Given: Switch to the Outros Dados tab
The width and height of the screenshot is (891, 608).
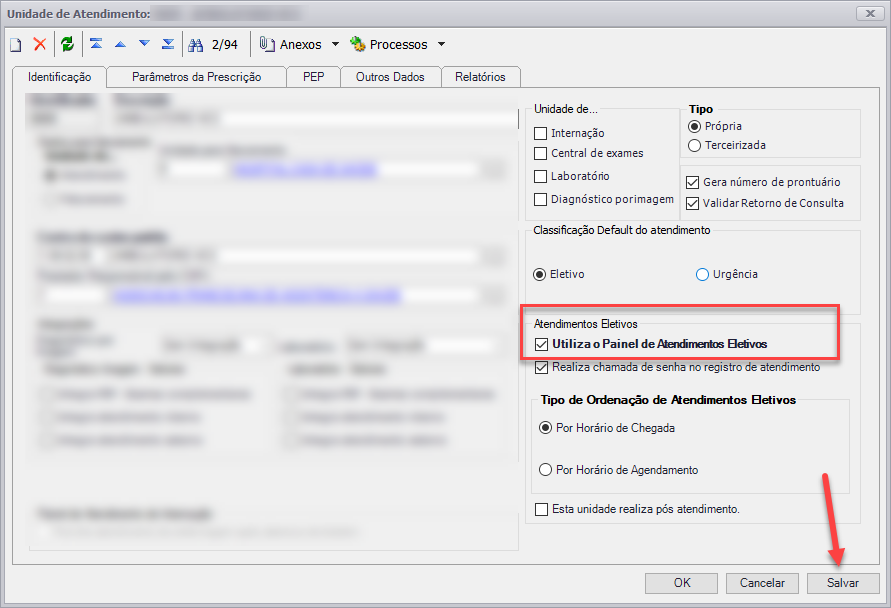Looking at the screenshot, I should click(390, 77).
